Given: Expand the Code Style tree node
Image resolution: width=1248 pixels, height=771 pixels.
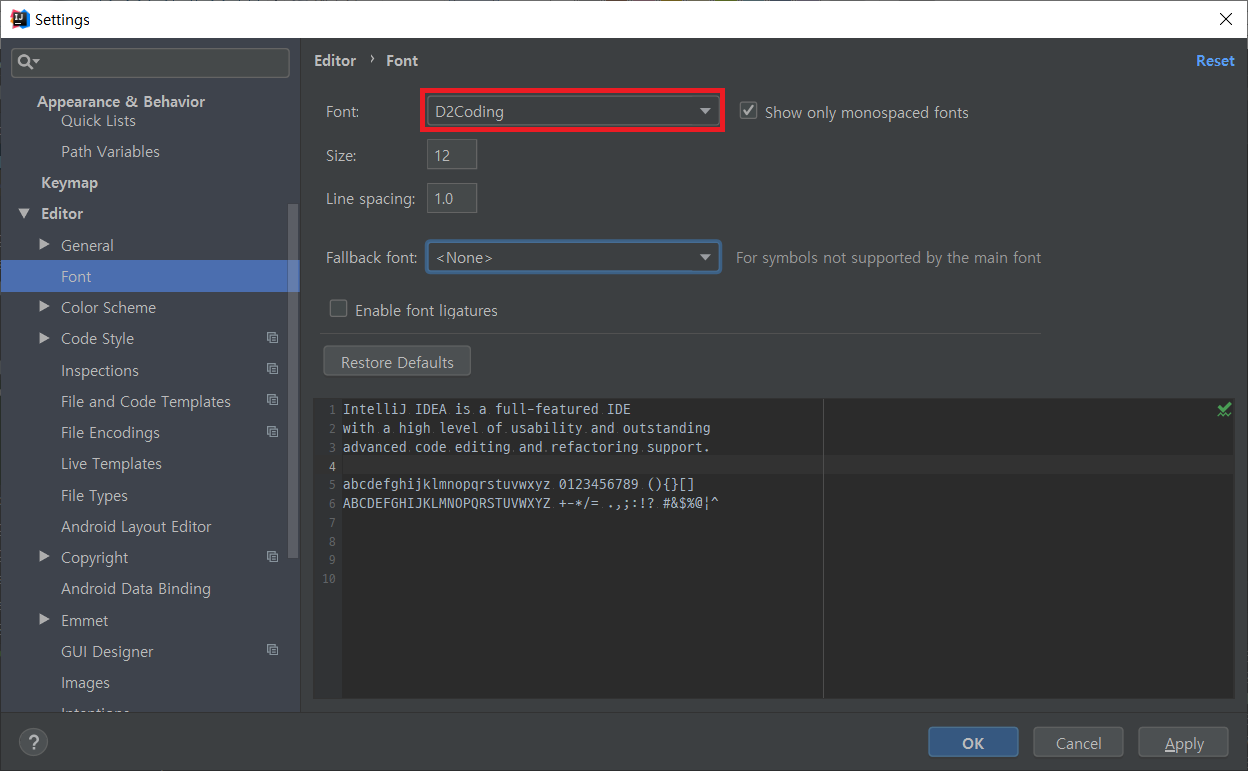Looking at the screenshot, I should click(x=44, y=338).
